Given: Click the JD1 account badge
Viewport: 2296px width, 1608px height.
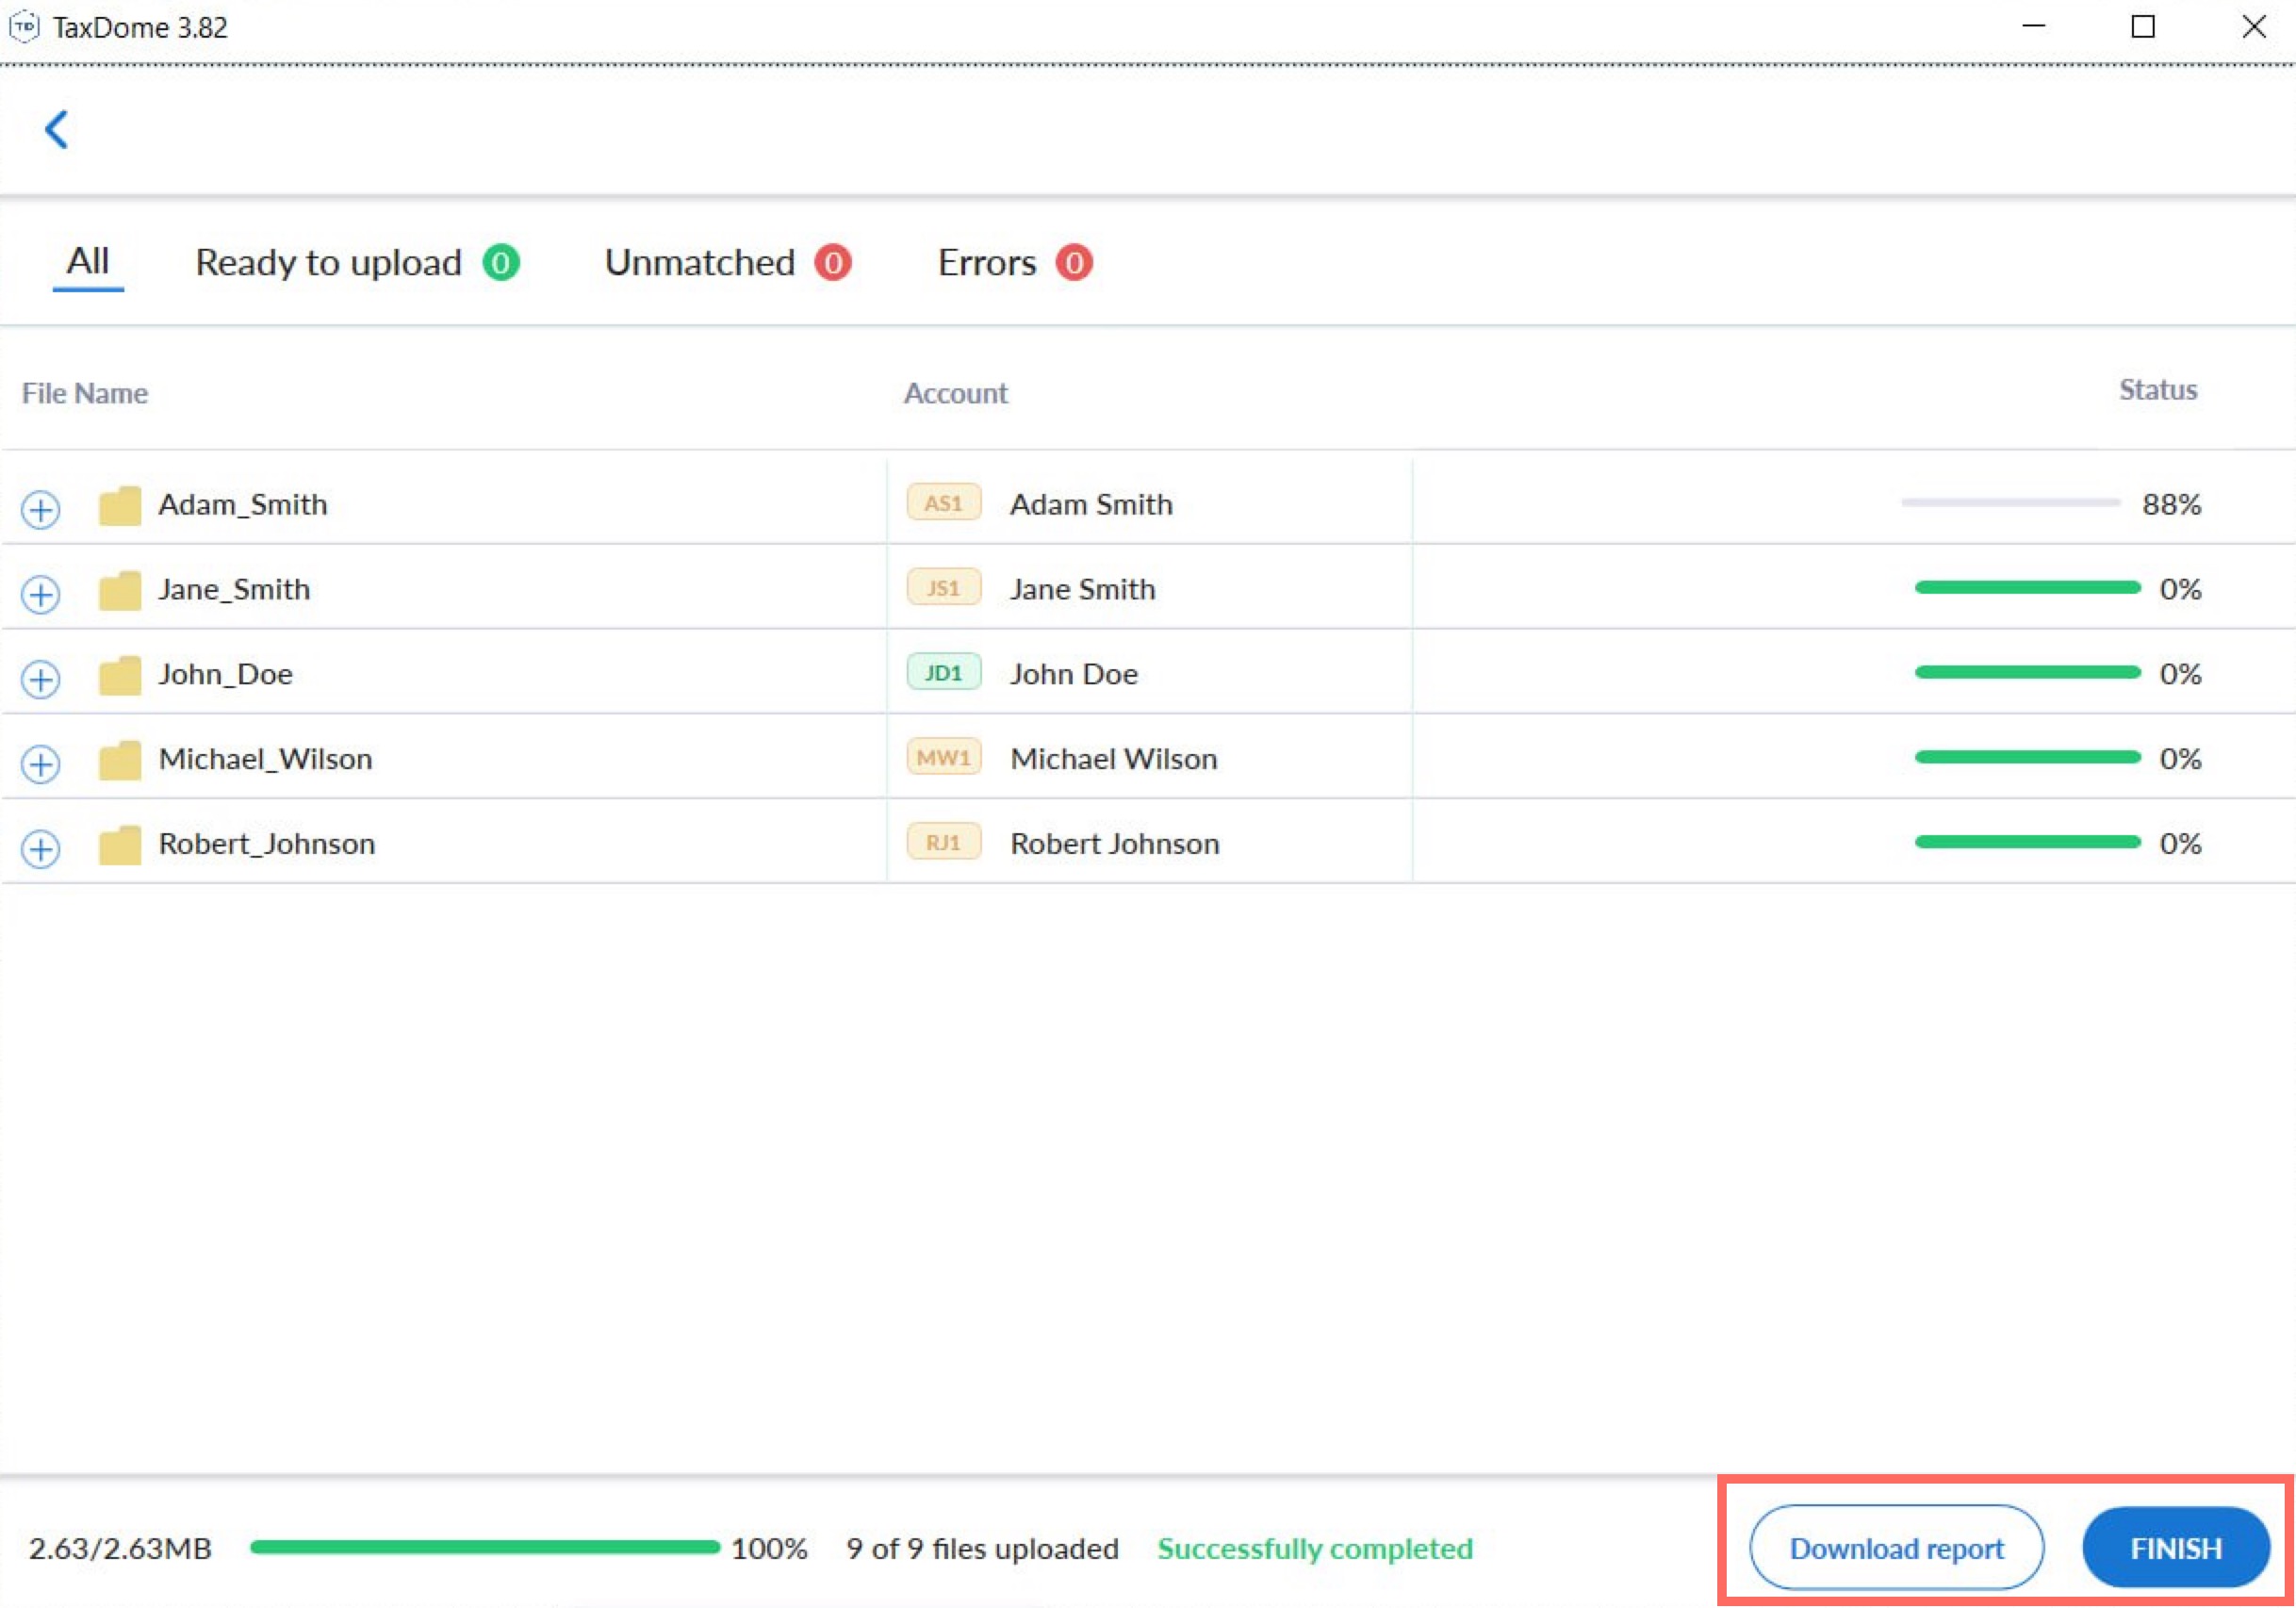Looking at the screenshot, I should (943, 673).
